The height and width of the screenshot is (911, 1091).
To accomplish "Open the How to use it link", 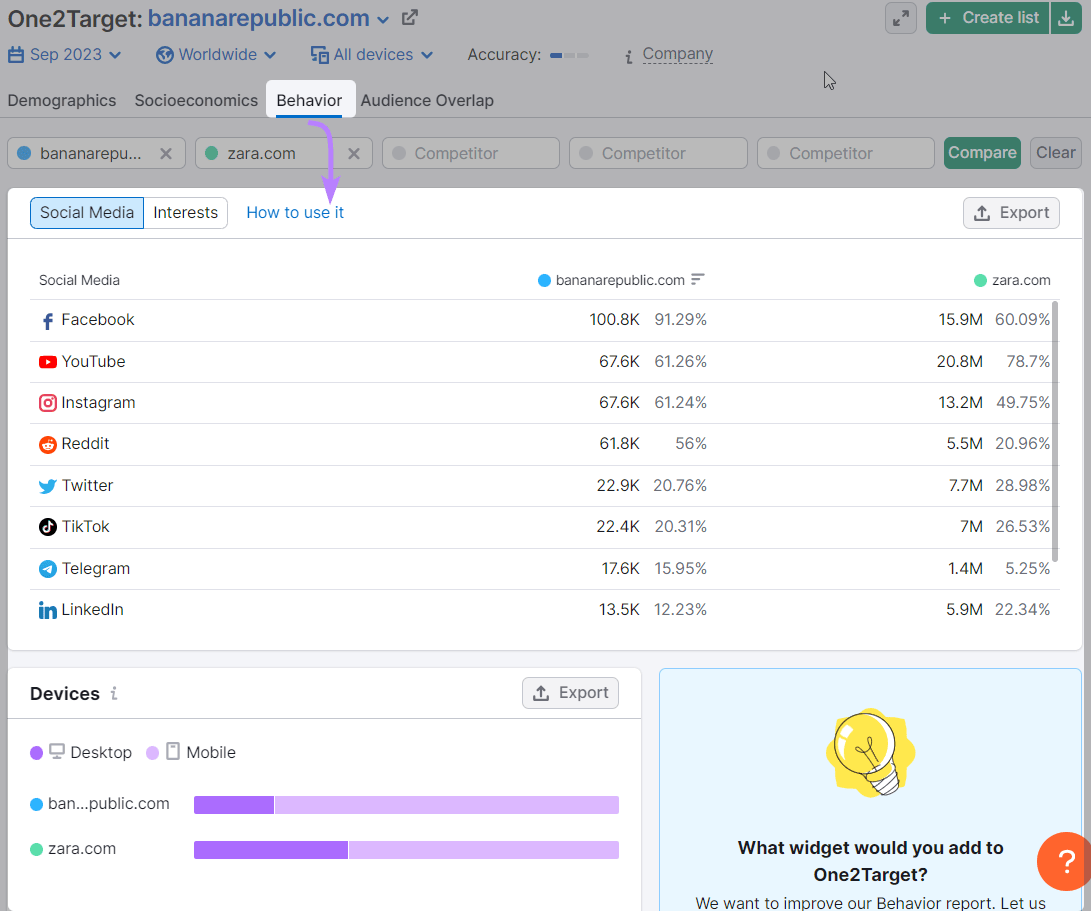I will (x=294, y=212).
